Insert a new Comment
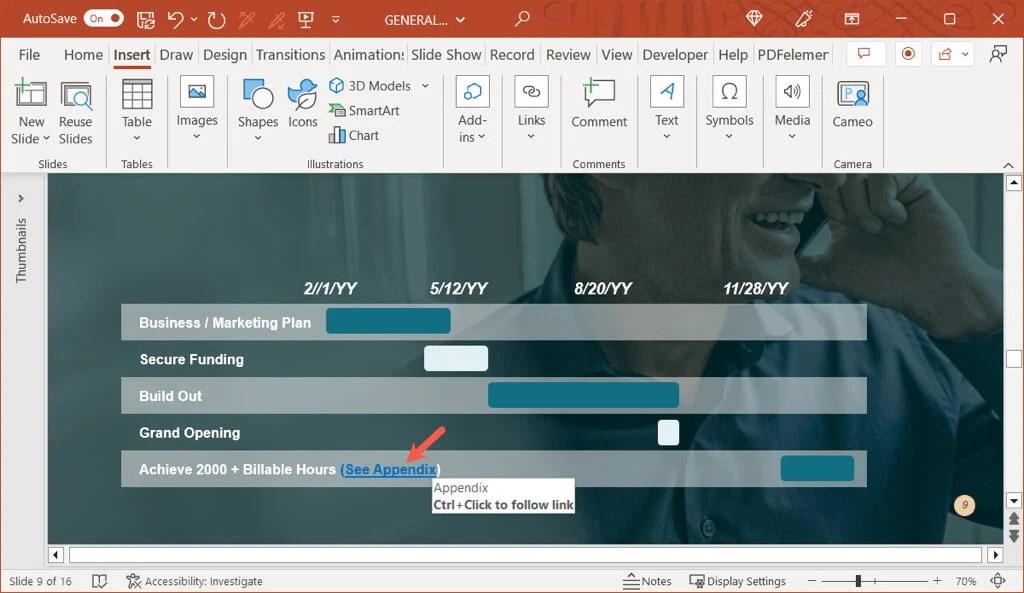The width and height of the screenshot is (1024, 593). pos(598,110)
